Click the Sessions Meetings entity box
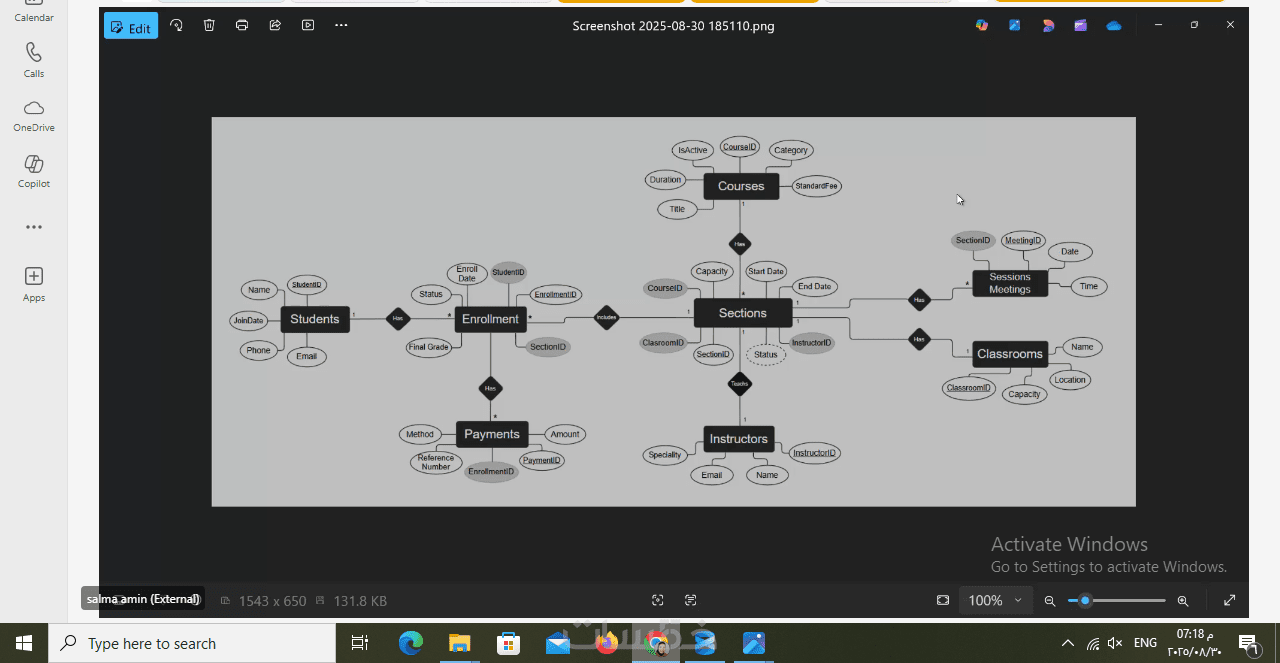 click(x=1010, y=283)
